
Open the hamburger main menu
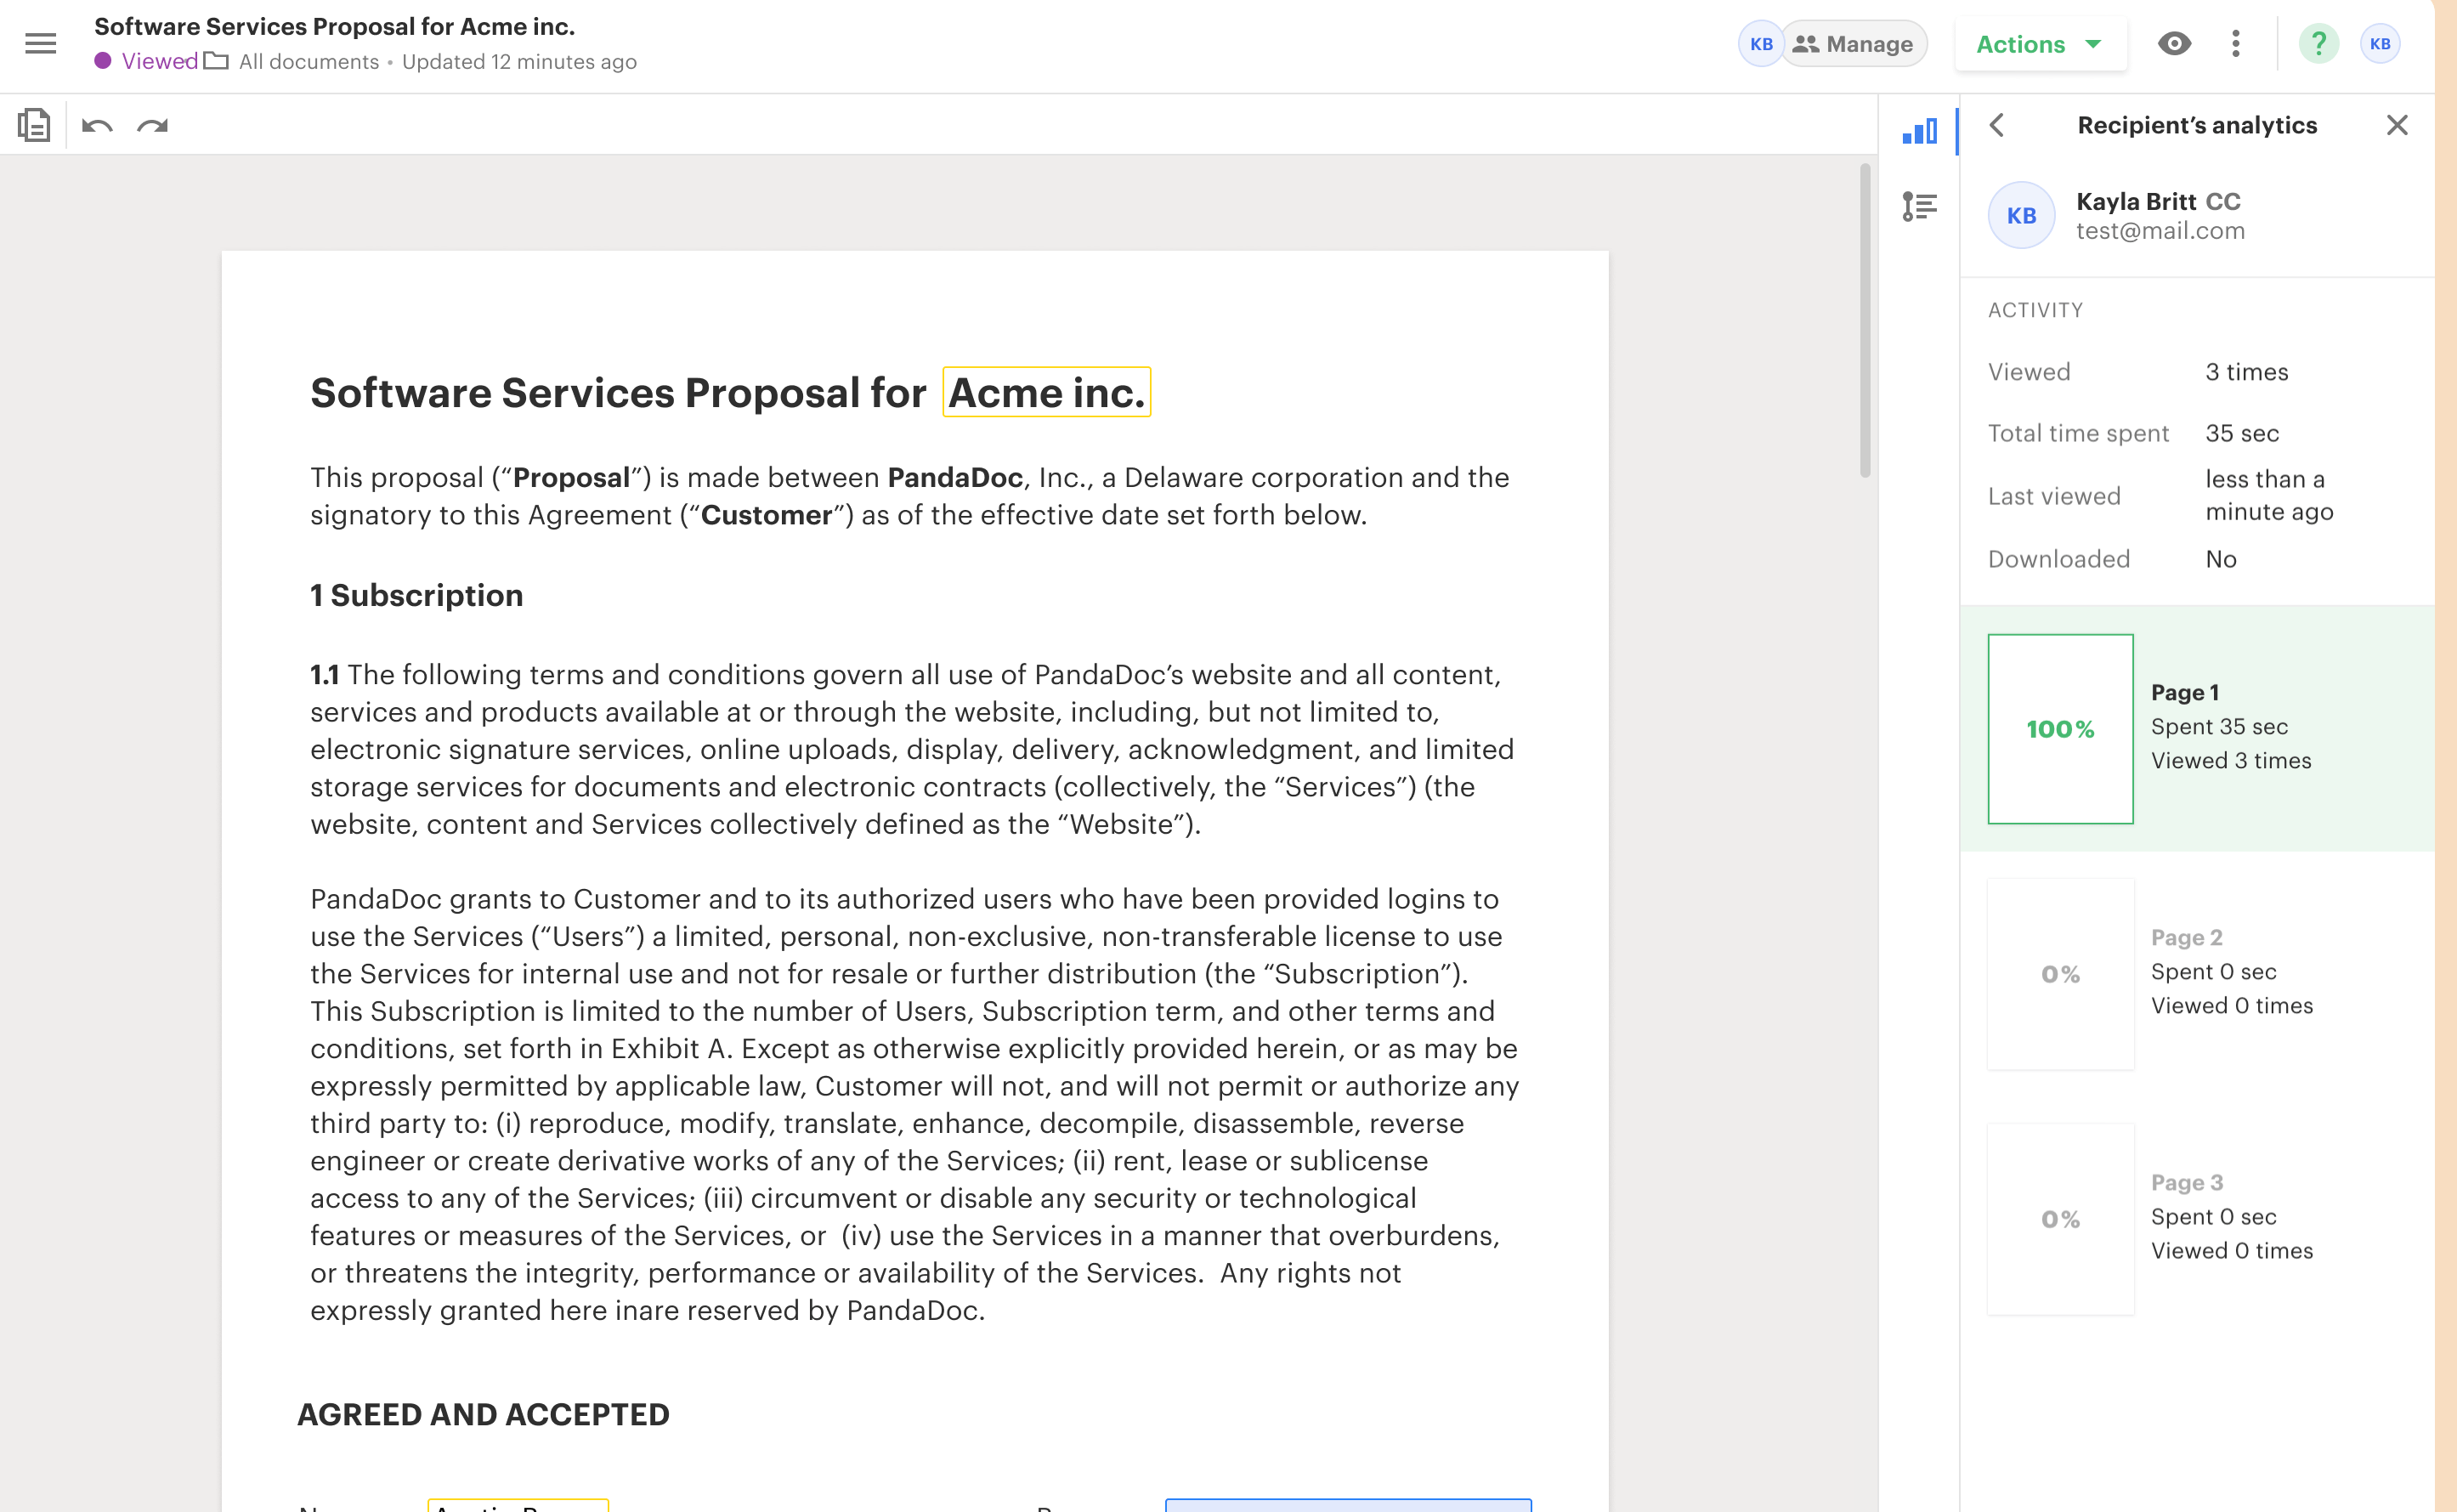pos(41,44)
